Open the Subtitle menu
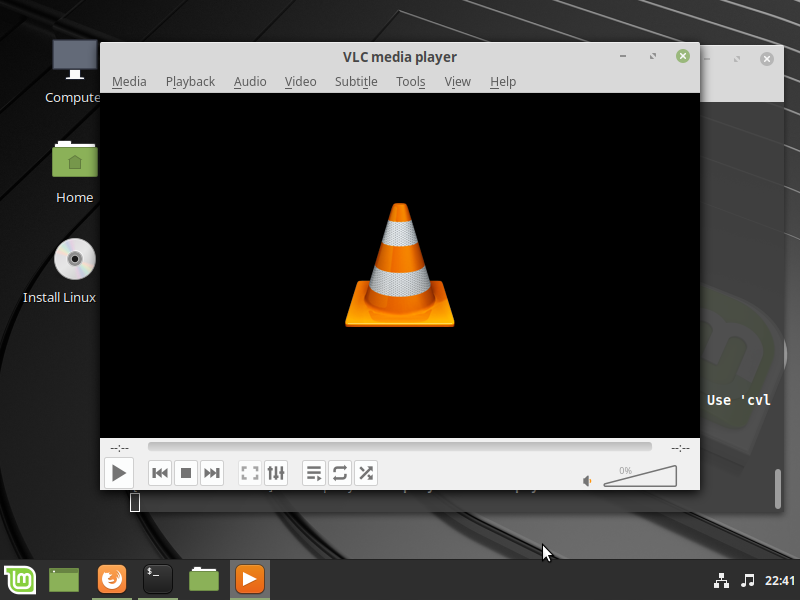The width and height of the screenshot is (800, 600). (x=356, y=82)
